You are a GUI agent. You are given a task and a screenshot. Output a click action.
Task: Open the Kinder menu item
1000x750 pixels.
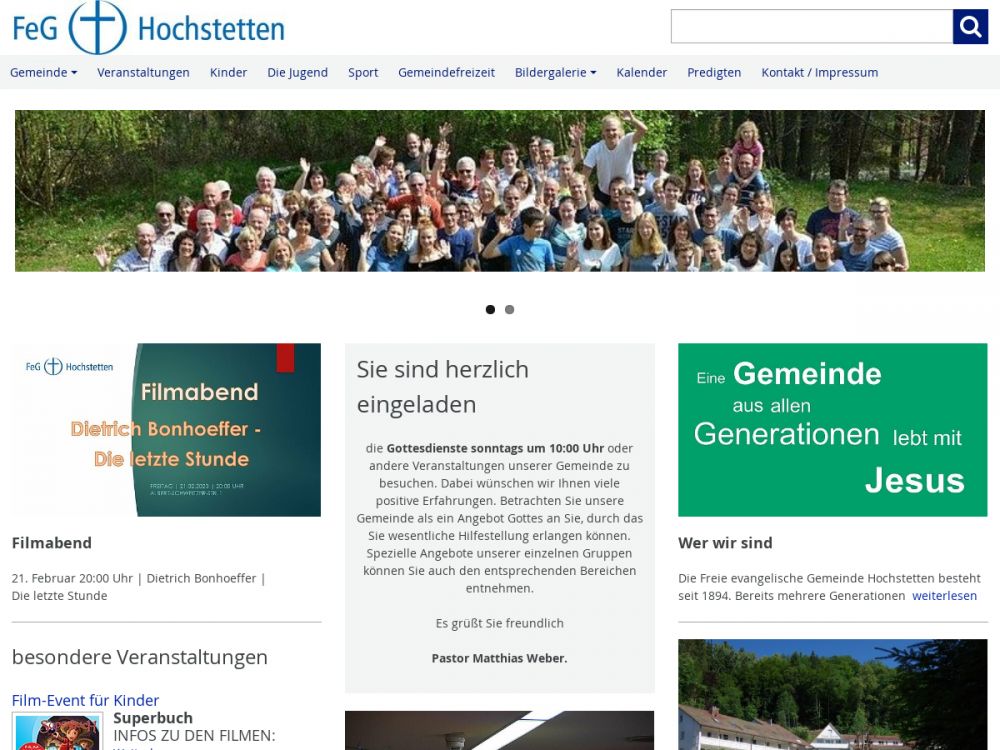click(x=228, y=72)
